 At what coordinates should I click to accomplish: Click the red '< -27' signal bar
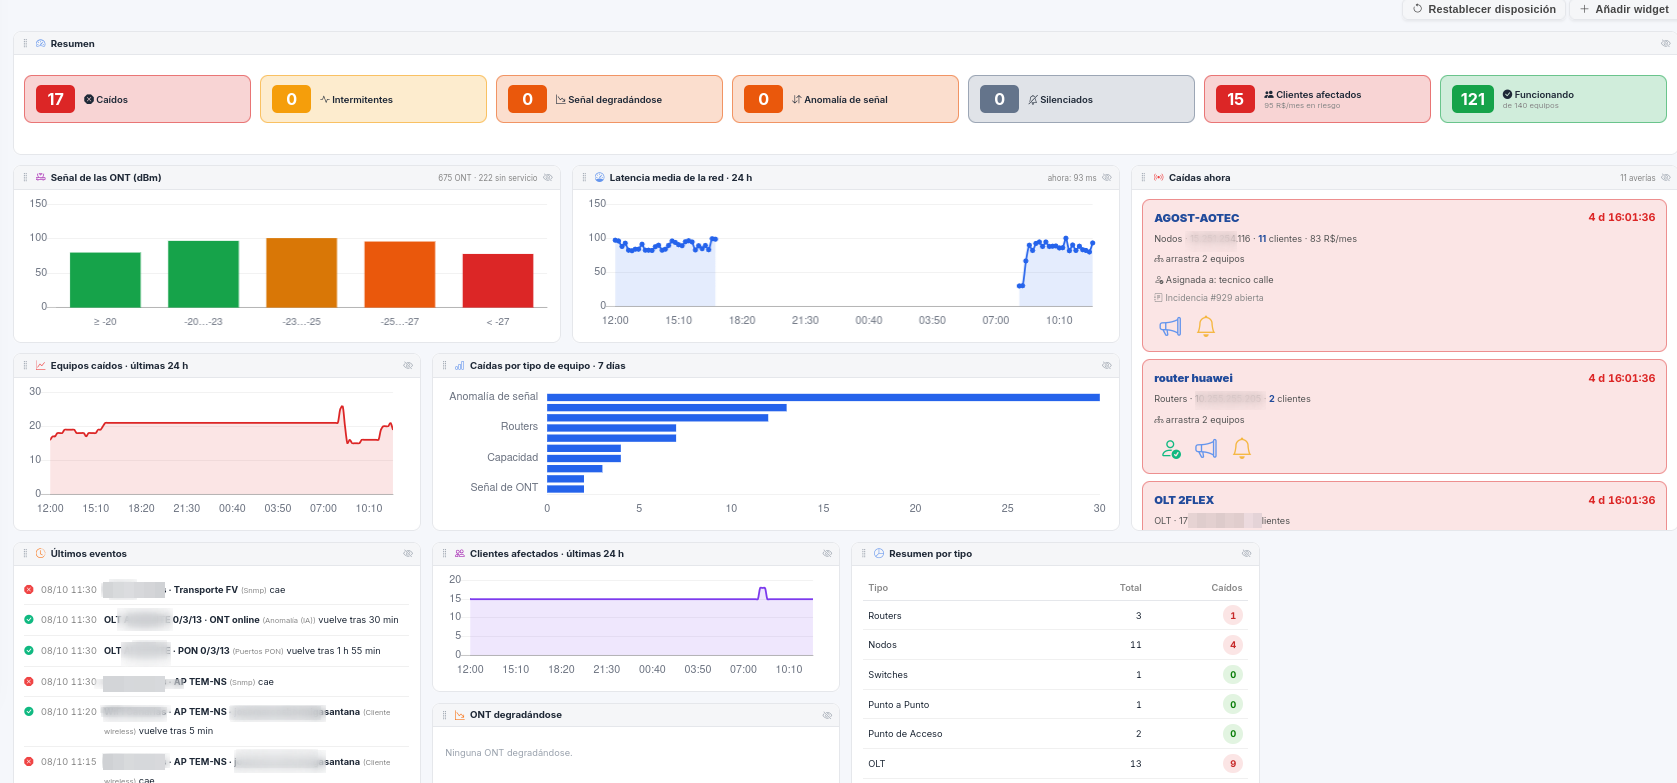point(498,280)
